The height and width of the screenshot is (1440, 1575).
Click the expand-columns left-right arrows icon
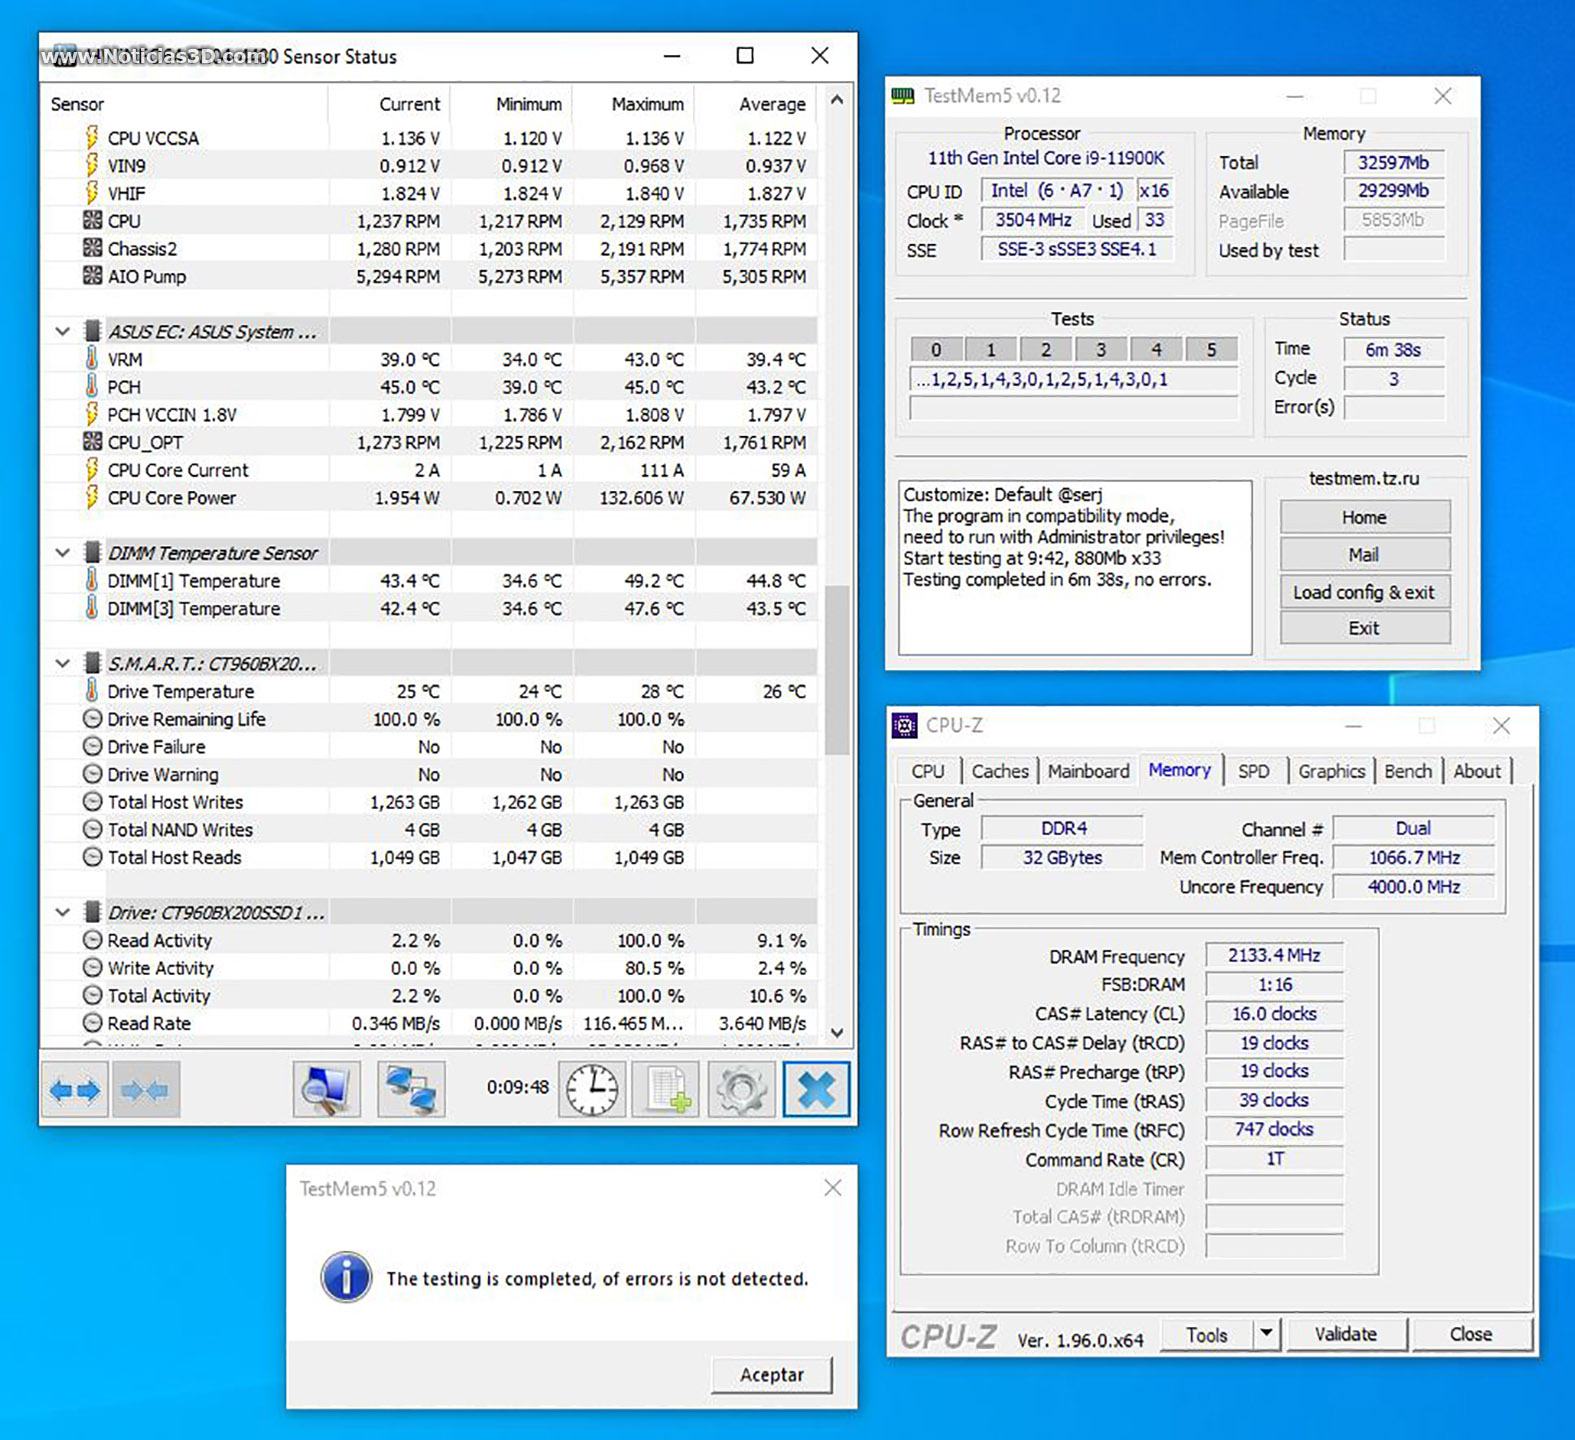pyautogui.click(x=75, y=1090)
